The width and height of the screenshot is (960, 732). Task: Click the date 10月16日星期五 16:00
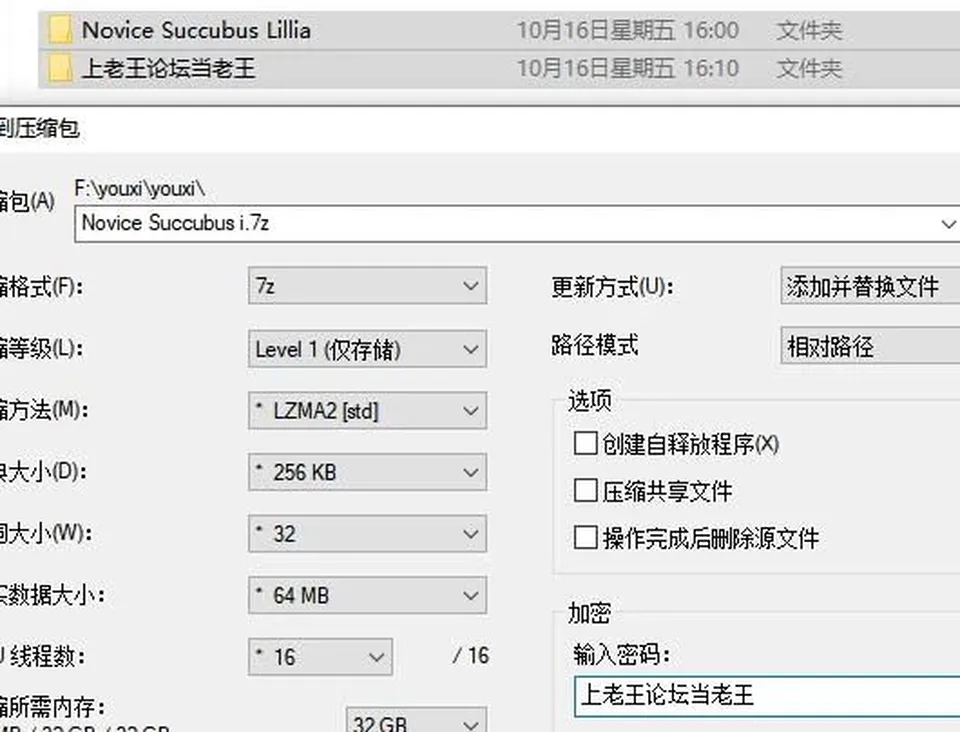click(x=628, y=30)
